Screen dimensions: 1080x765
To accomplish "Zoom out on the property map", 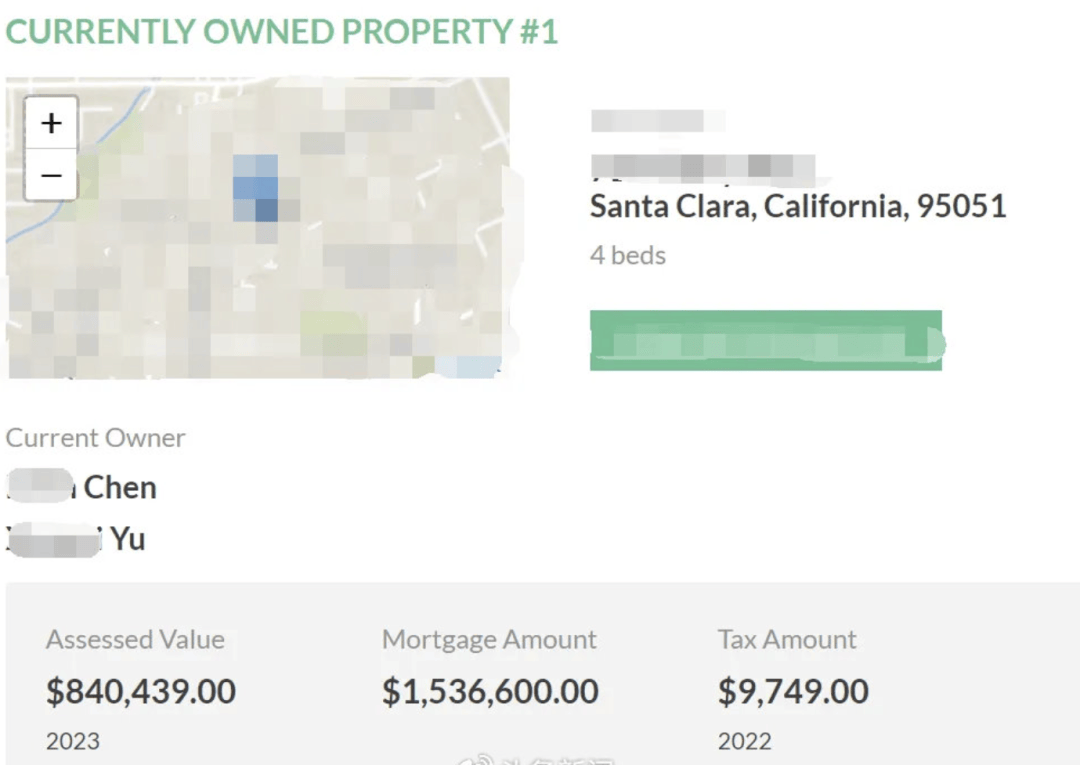I will [51, 175].
